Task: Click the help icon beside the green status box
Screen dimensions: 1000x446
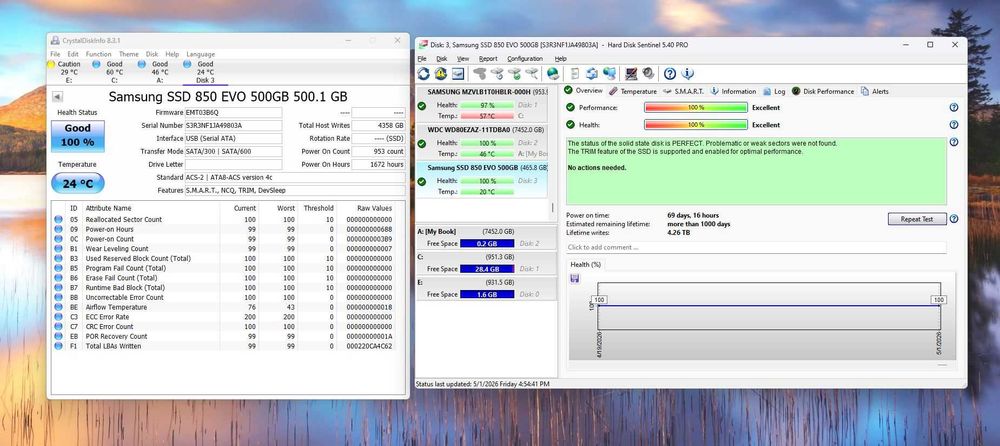Action: coord(954,142)
